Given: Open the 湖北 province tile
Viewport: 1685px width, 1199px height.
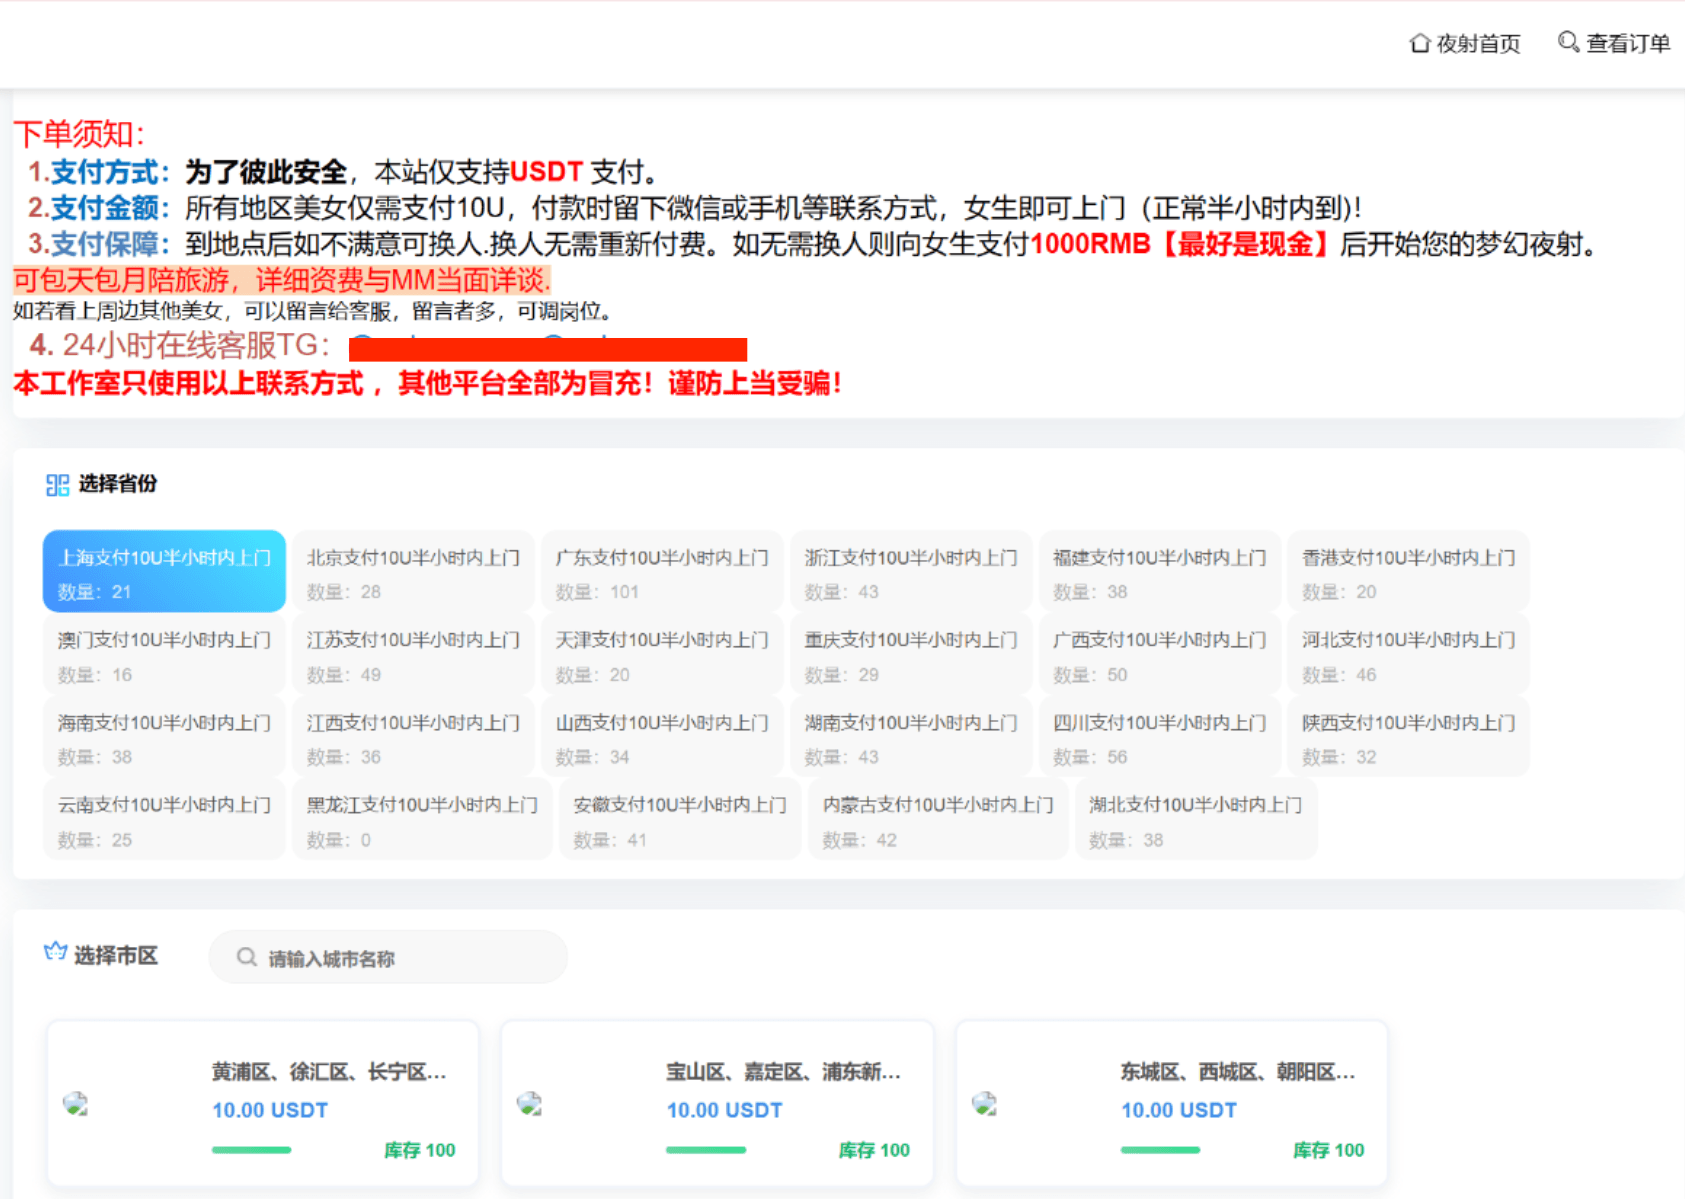Looking at the screenshot, I should coord(1195,820).
